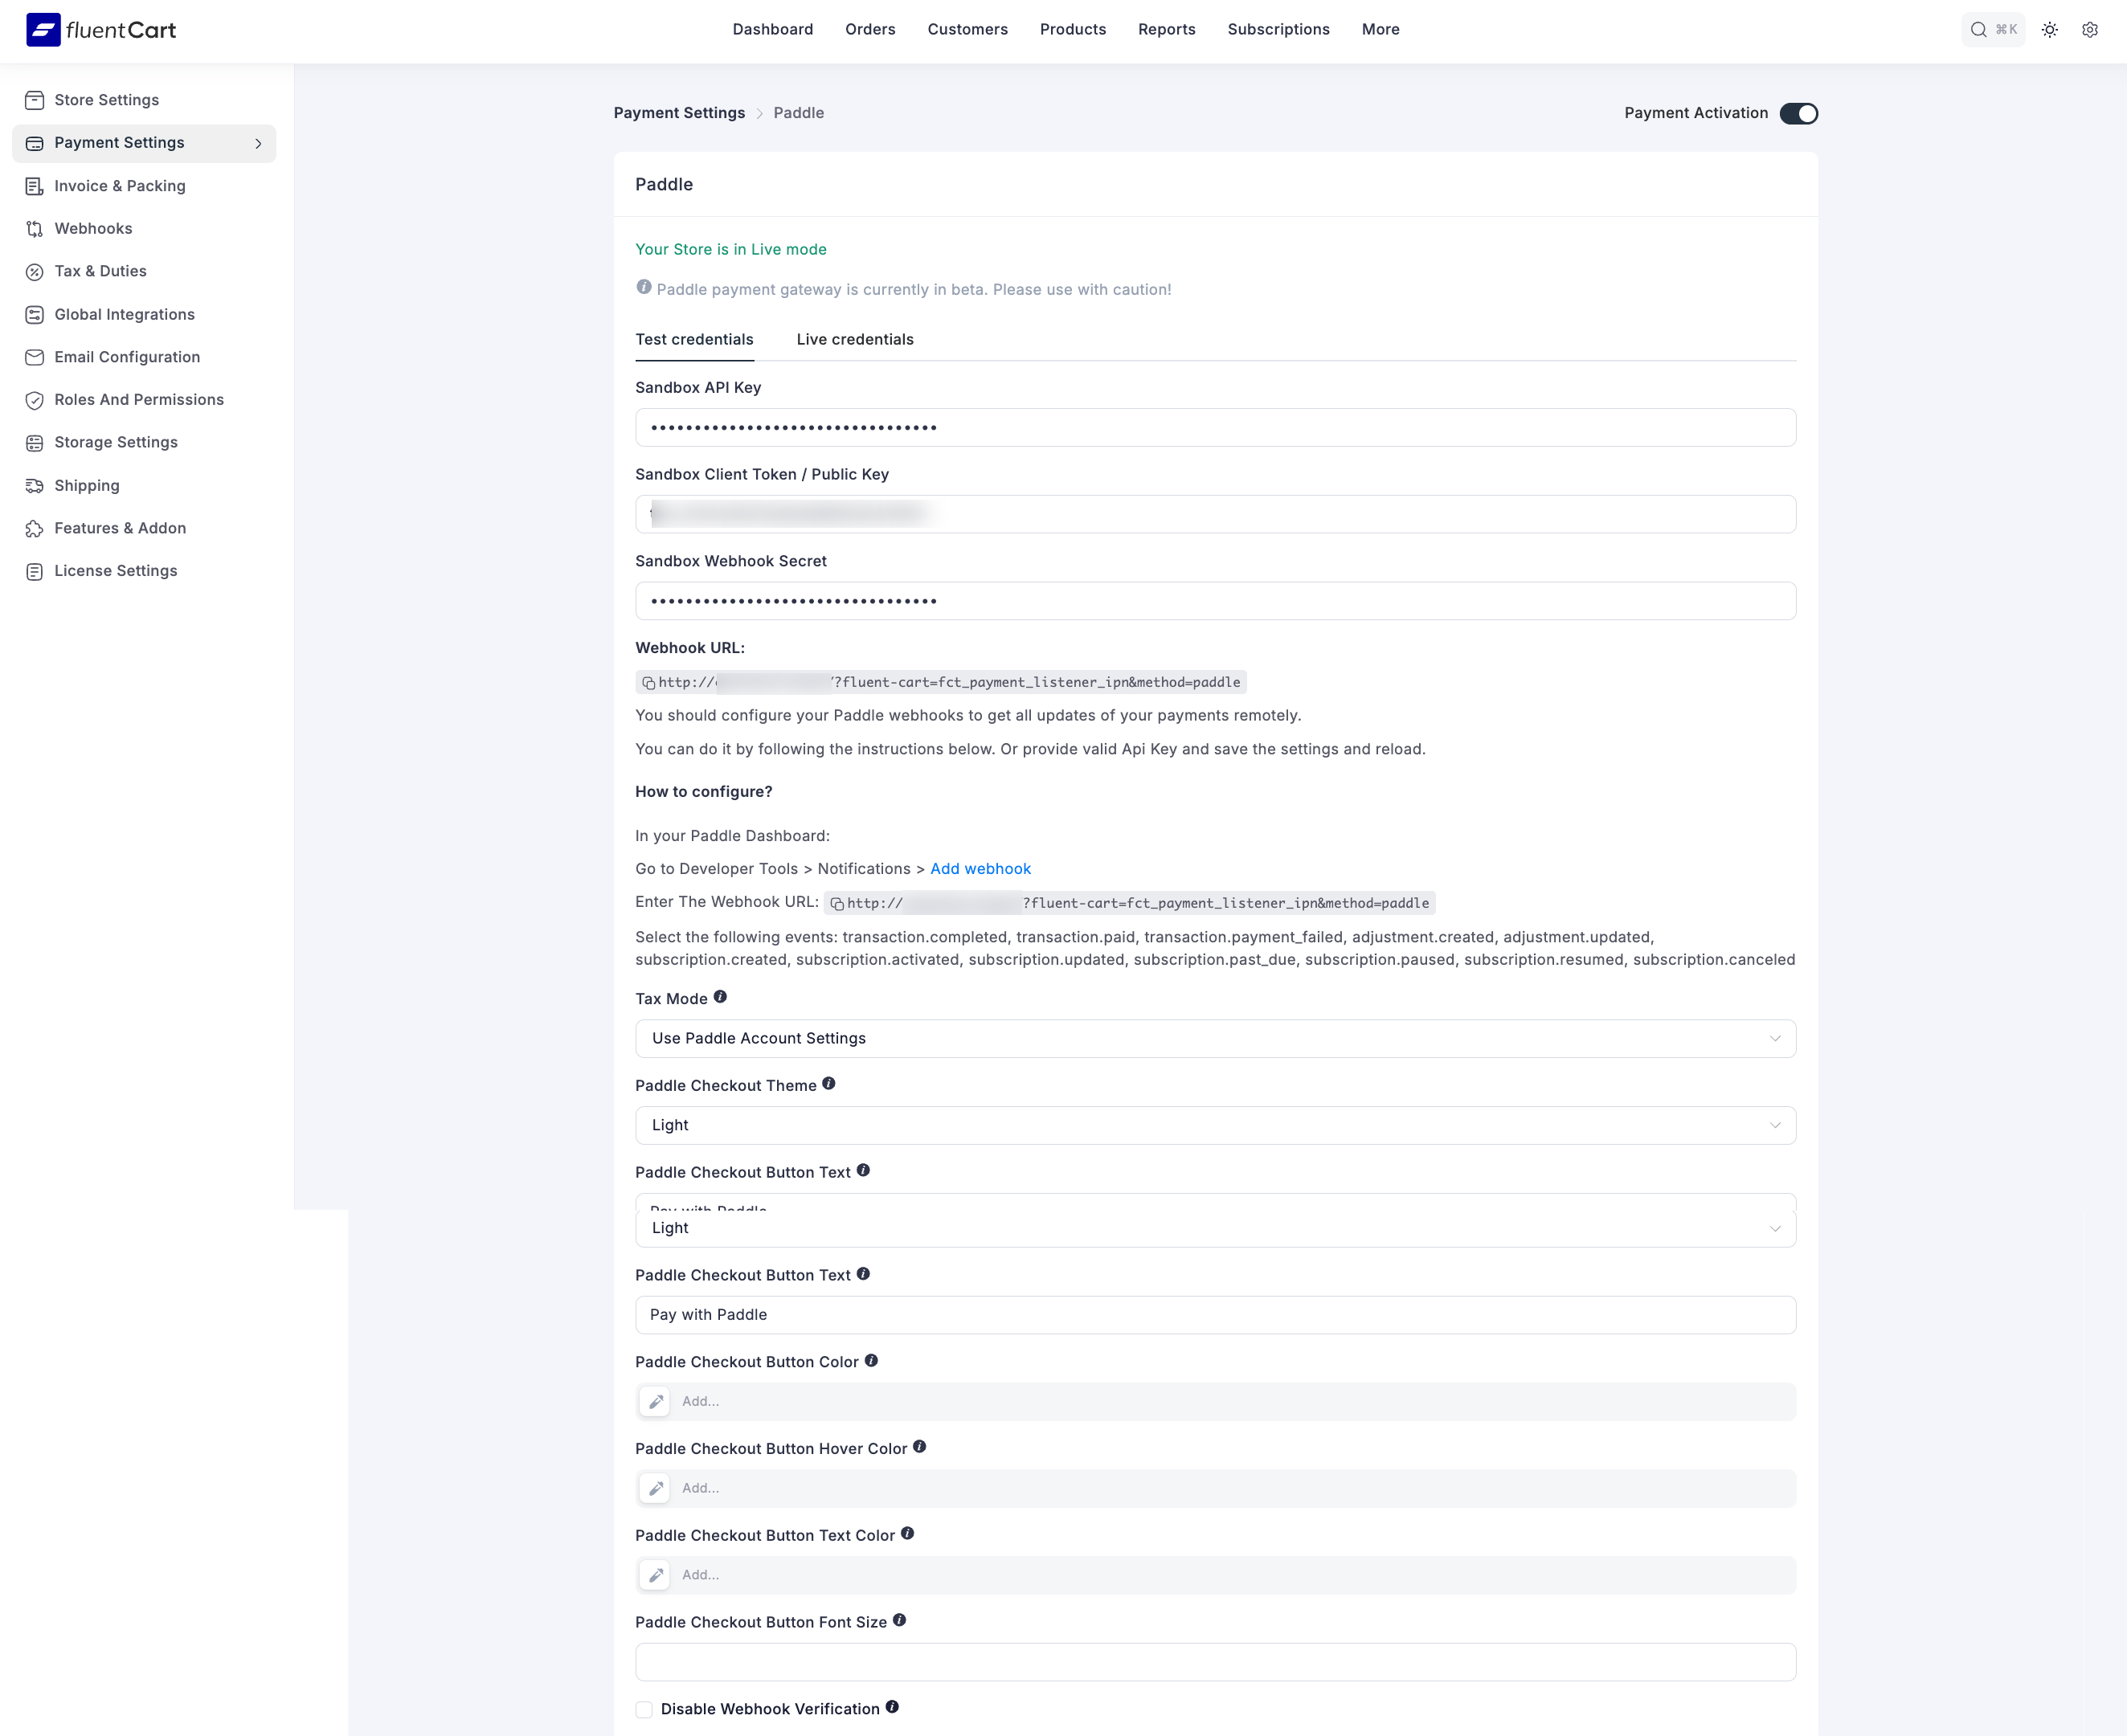The image size is (2127, 1736).
Task: Check Disable Webhook Verification checkbox
Action: [x=644, y=1709]
